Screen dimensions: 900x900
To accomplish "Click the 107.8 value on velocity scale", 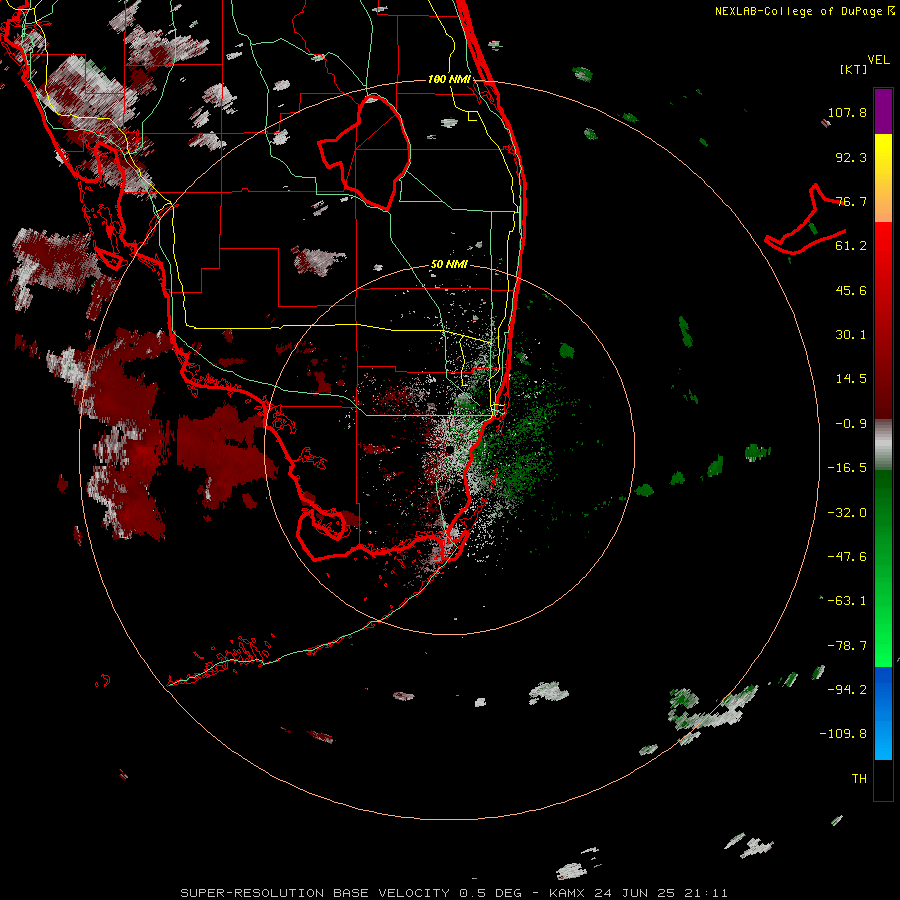I will [x=847, y=112].
